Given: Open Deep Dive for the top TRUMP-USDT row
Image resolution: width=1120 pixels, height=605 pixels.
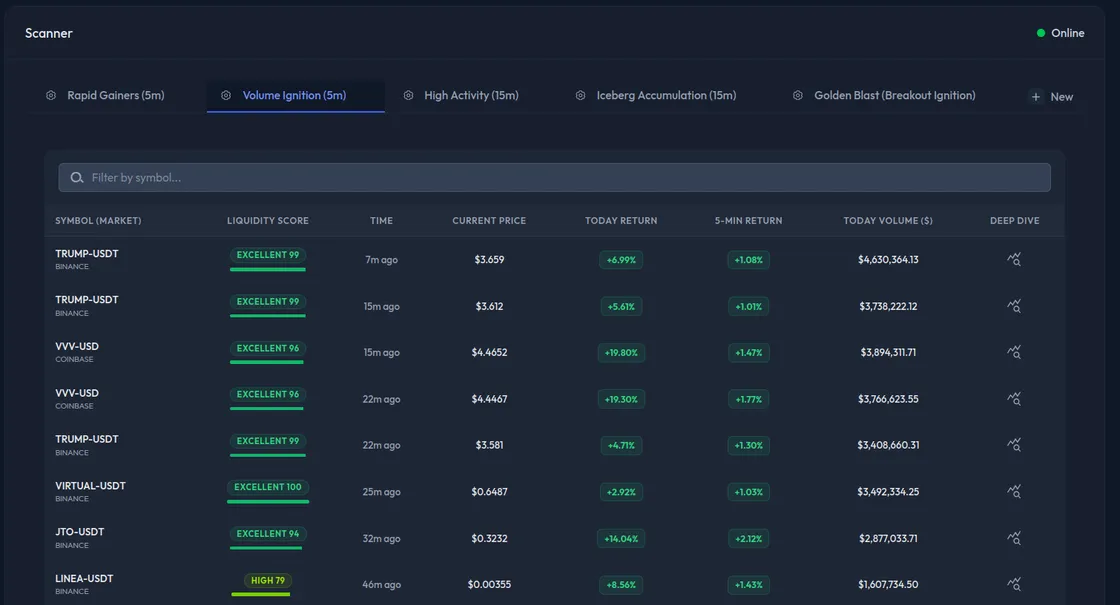Looking at the screenshot, I should click(1014, 259).
